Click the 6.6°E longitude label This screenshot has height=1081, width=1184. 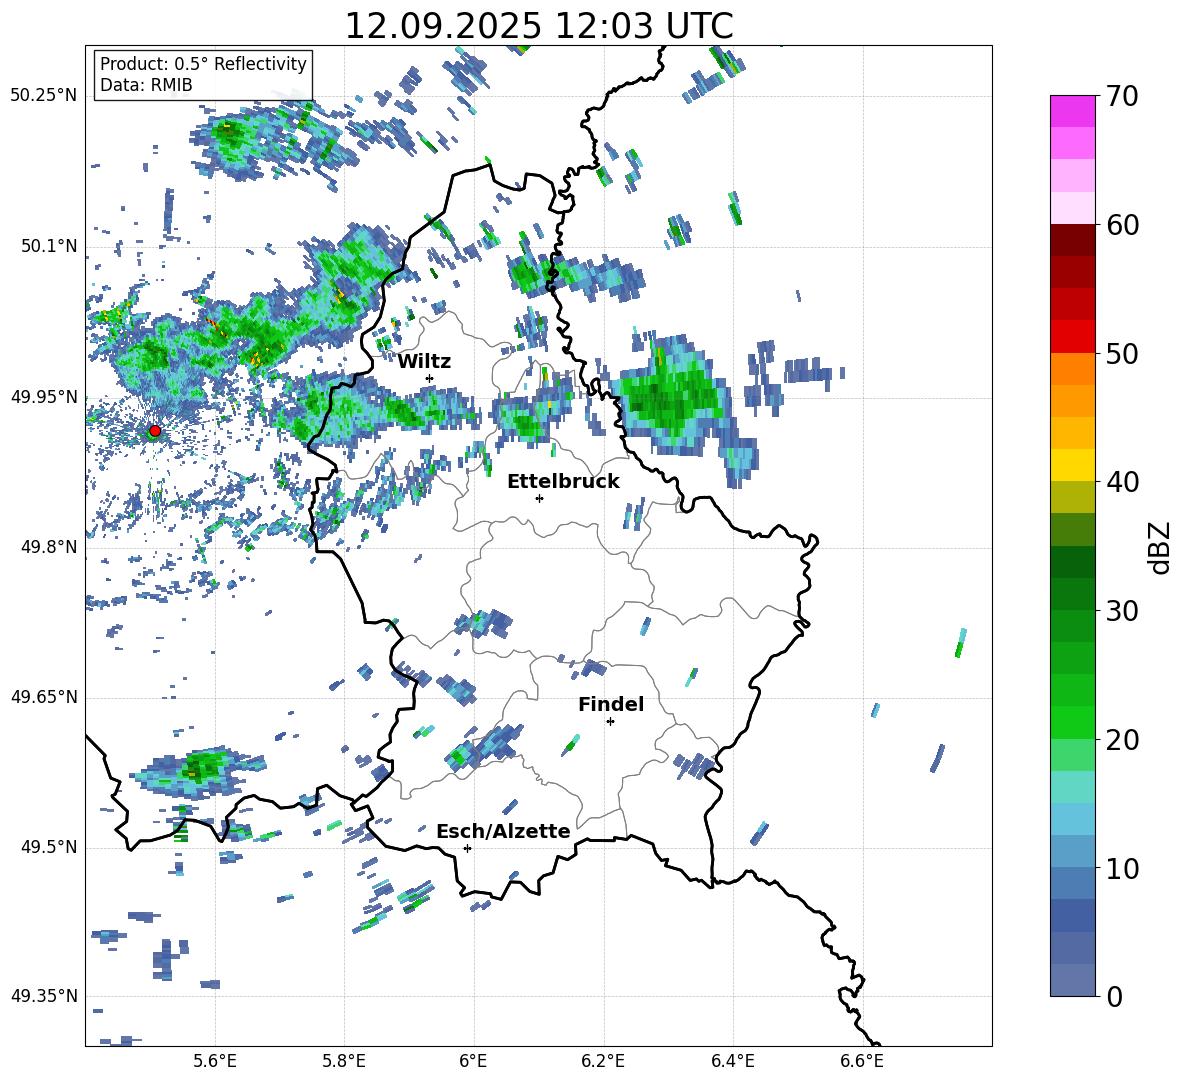tap(862, 1061)
